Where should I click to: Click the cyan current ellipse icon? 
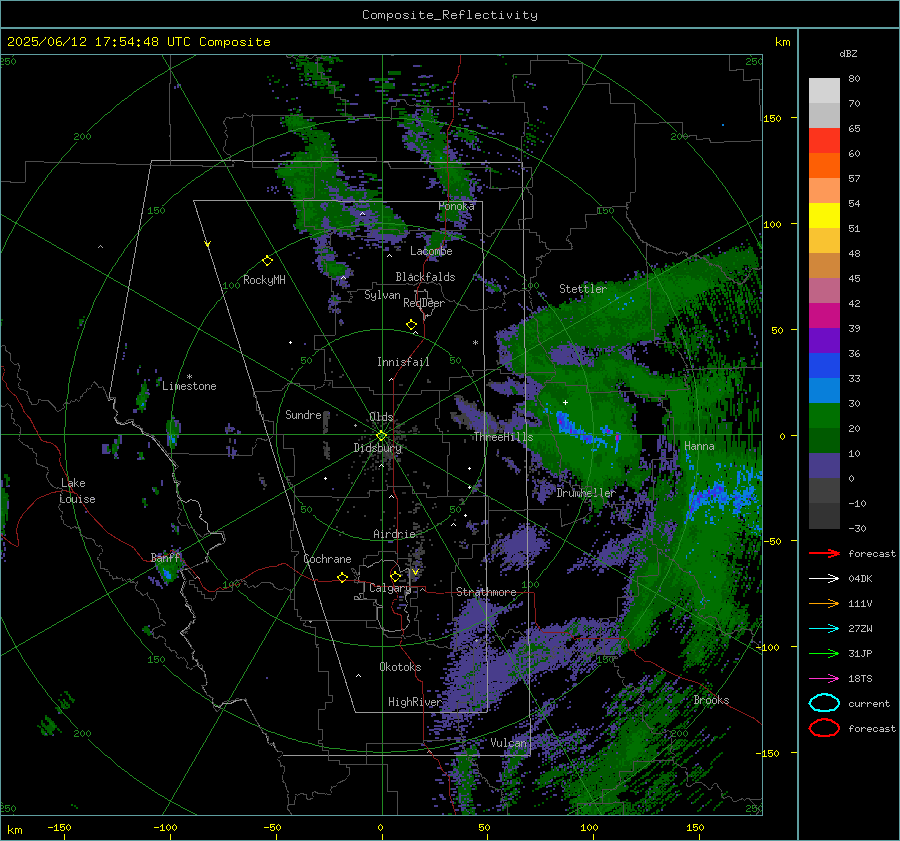click(824, 703)
